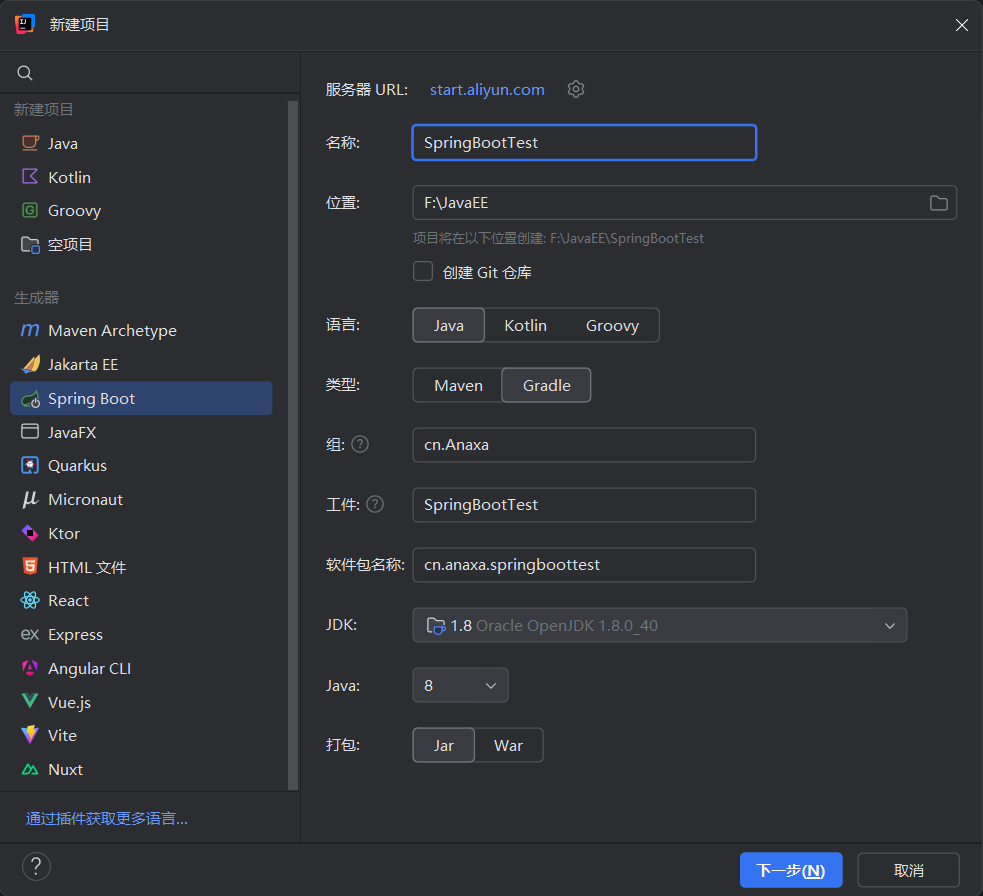Select Java as the language

[448, 325]
